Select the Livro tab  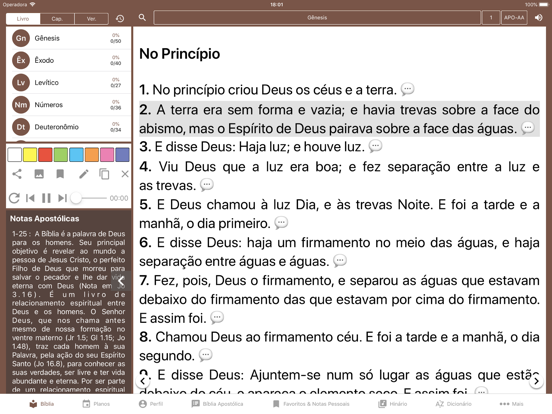click(x=23, y=19)
